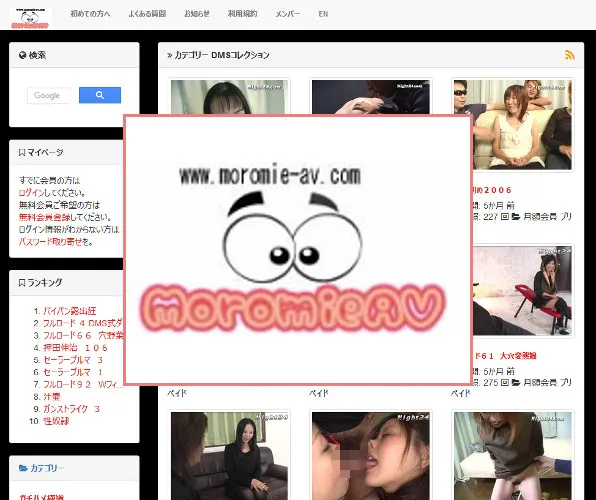Image resolution: width=596 pixels, height=500 pixels.
Task: Click the MoromieAV logo in the header
Action: (x=30, y=17)
